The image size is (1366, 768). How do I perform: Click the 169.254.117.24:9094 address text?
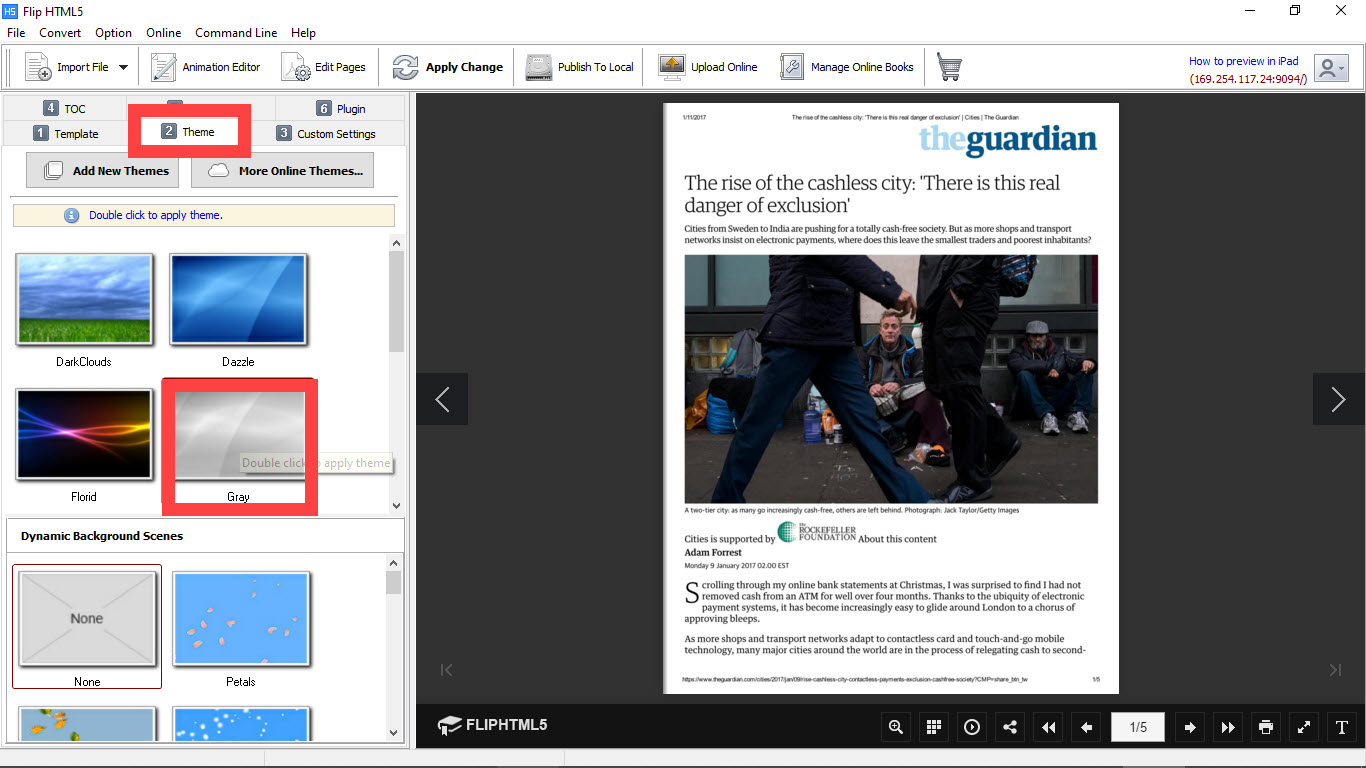[x=1248, y=79]
